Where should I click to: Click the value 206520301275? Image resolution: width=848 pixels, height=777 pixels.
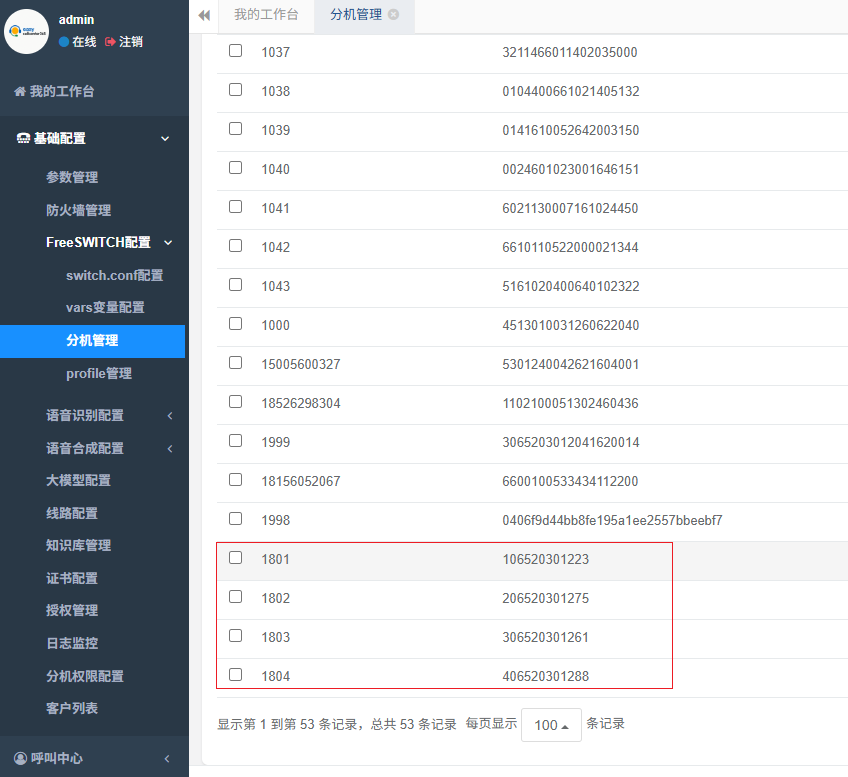click(x=545, y=598)
